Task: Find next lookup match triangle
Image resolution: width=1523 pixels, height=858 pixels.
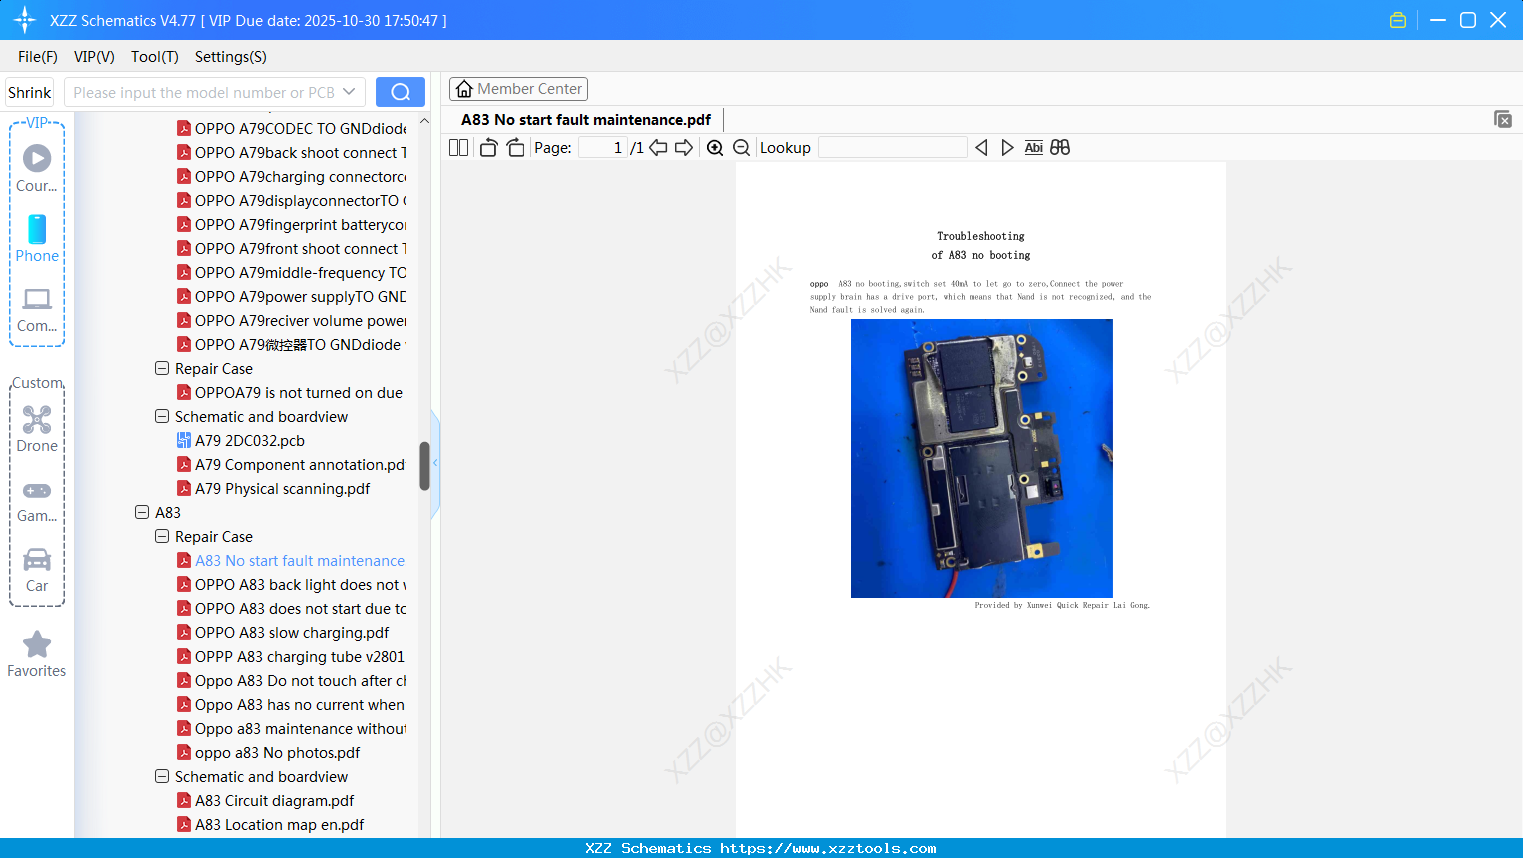Action: 1007,148
